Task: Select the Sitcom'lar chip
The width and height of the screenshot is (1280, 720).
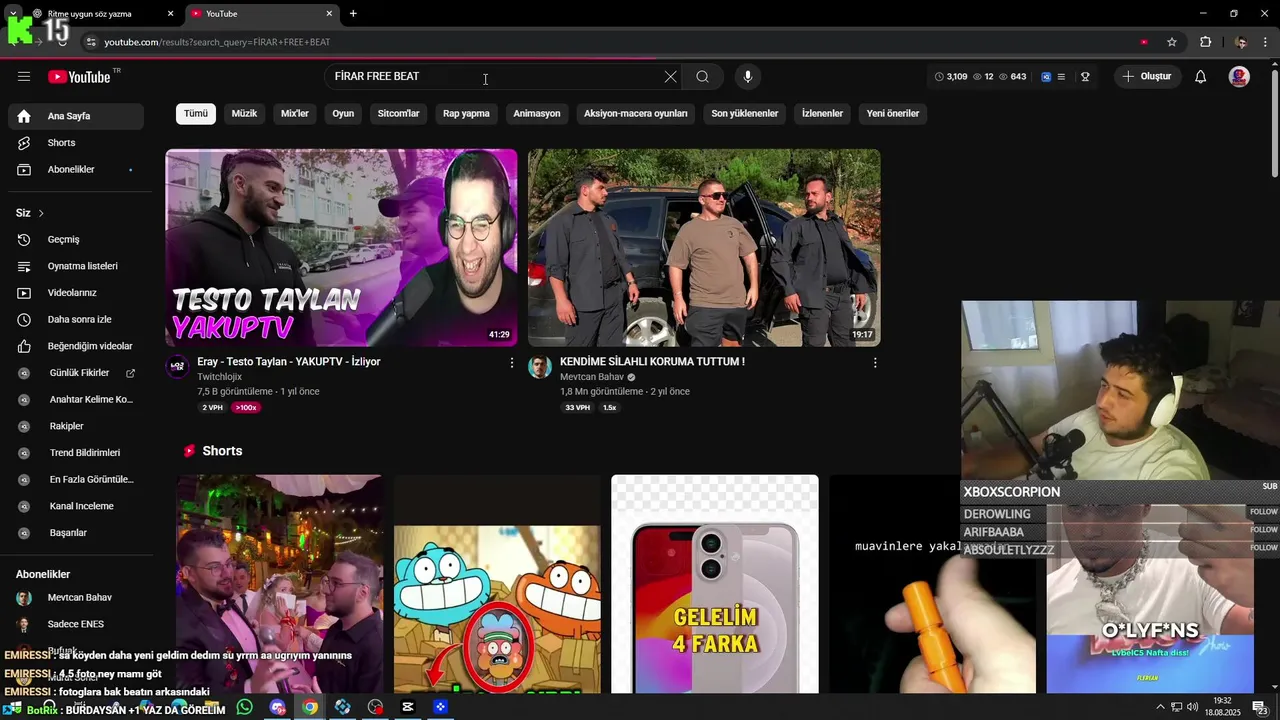Action: coord(399,114)
